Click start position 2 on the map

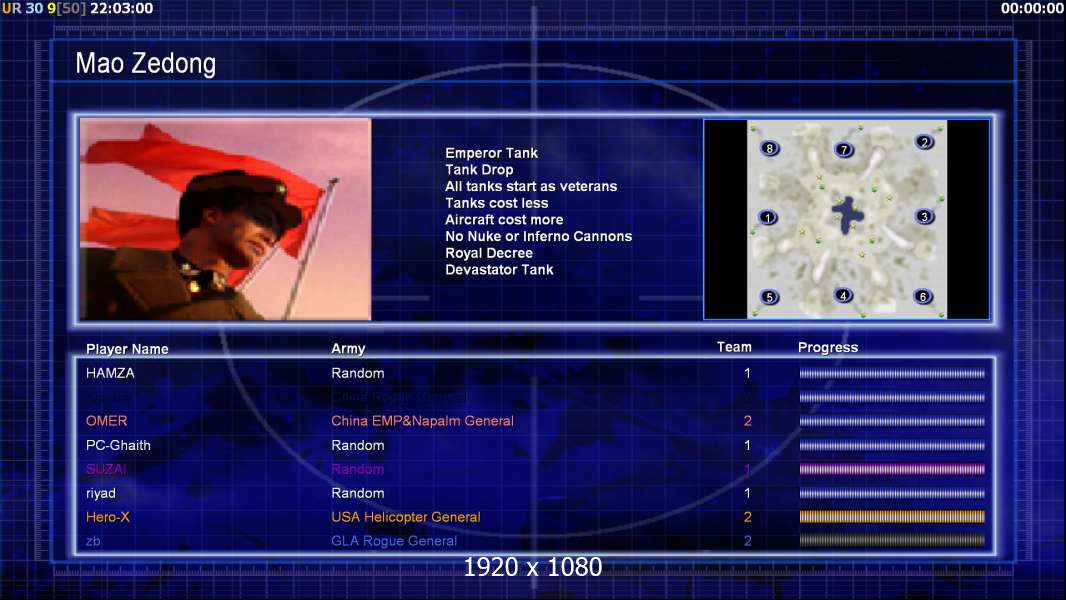(x=924, y=142)
